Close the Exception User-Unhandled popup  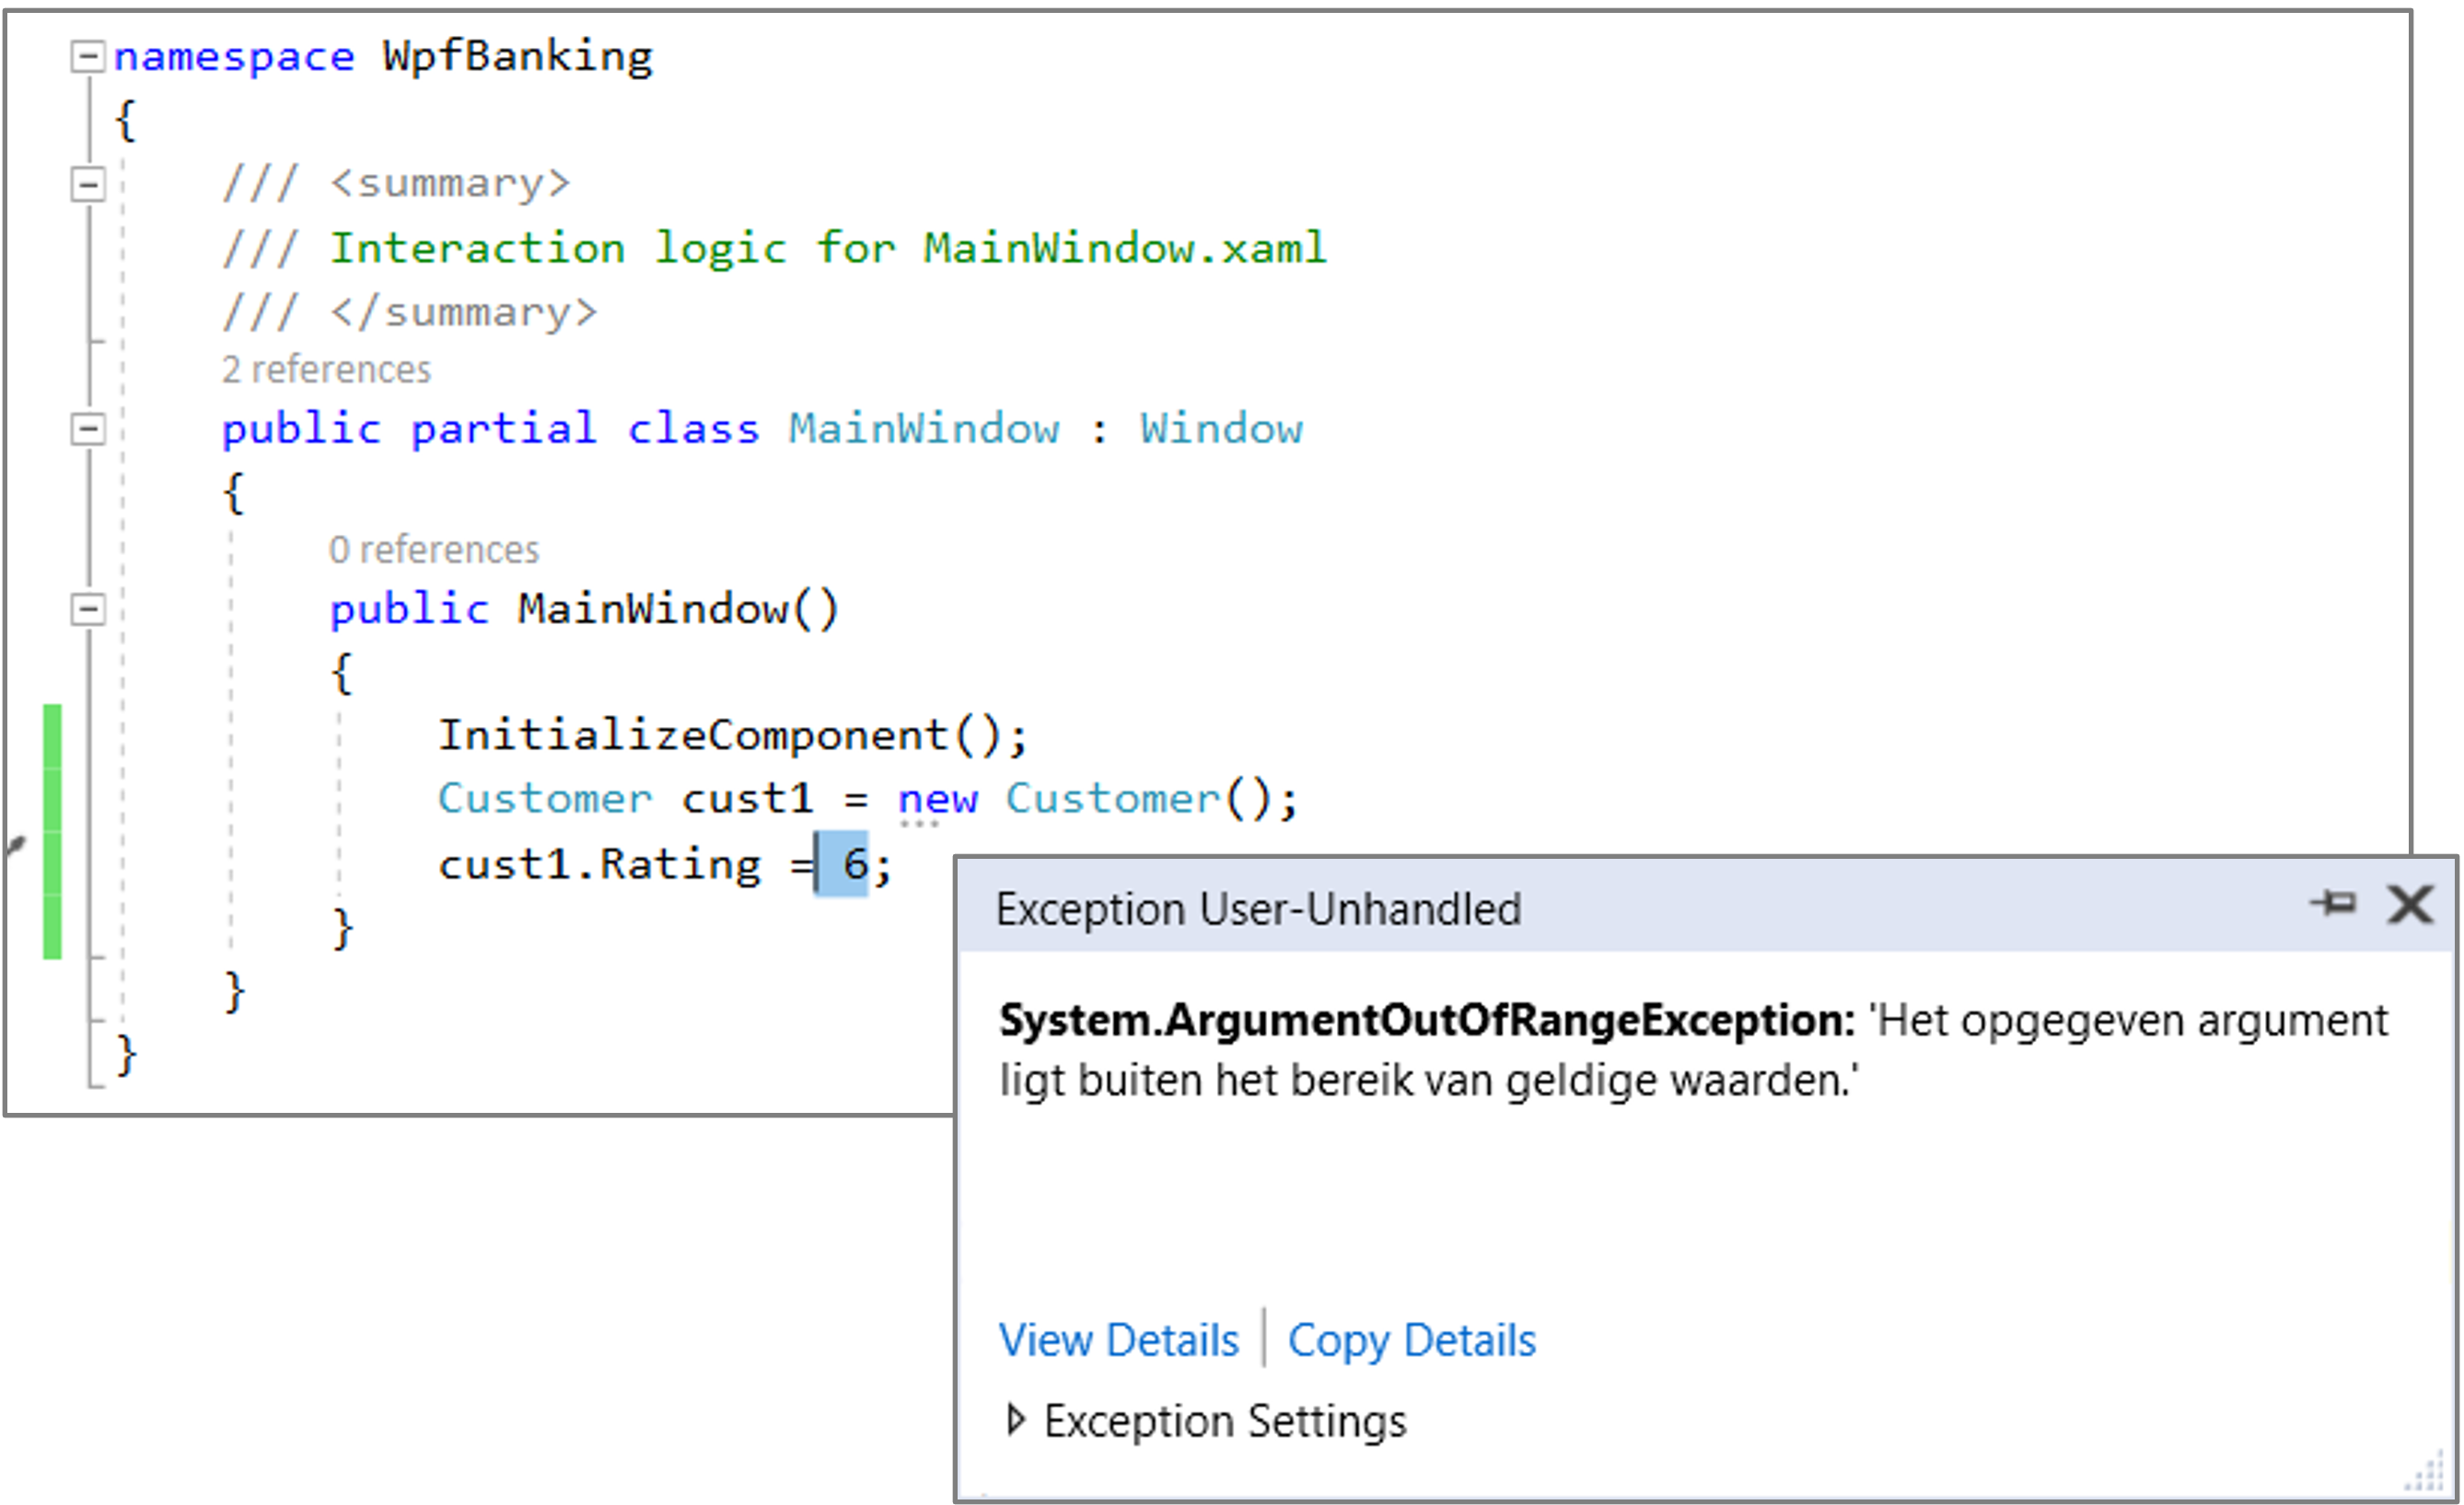point(2410,904)
